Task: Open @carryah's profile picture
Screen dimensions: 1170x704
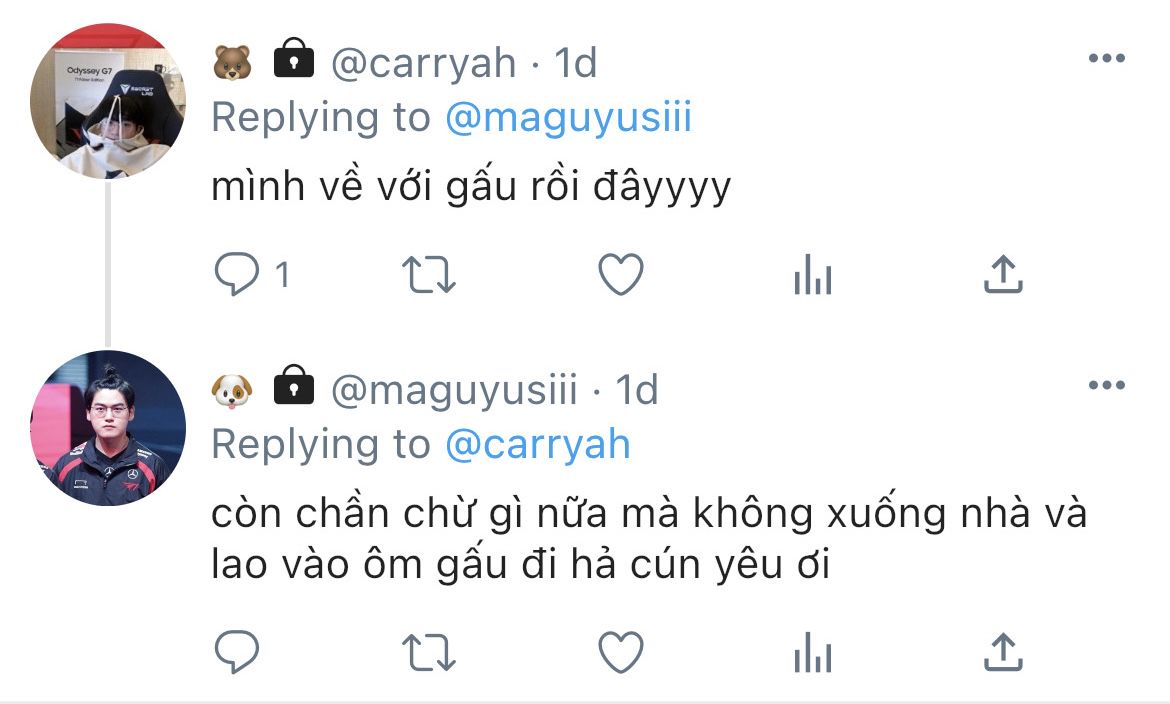Action: [x=108, y=101]
